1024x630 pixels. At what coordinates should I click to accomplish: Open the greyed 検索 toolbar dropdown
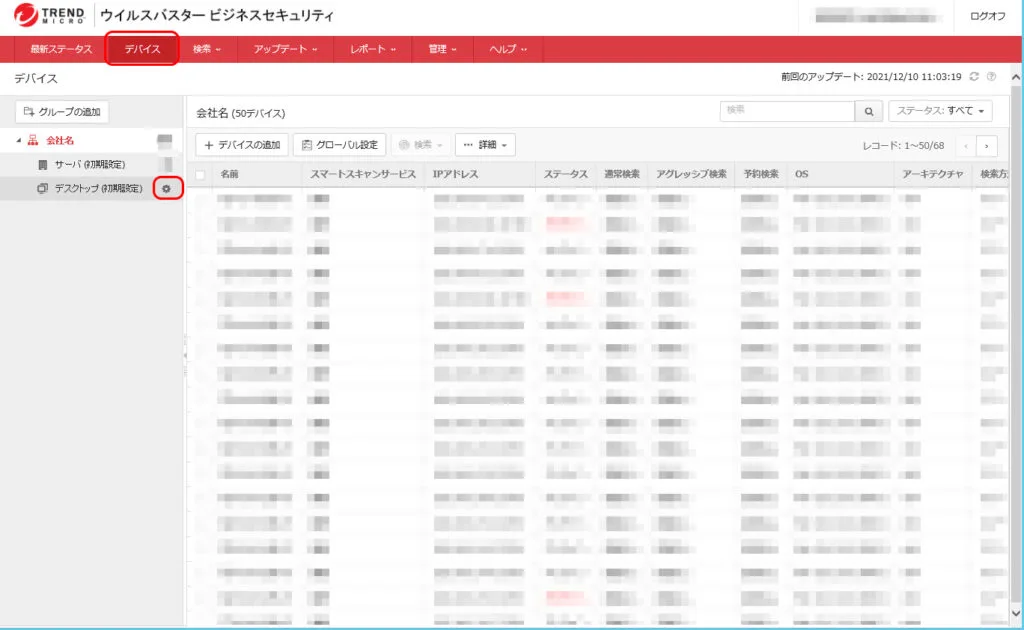click(x=421, y=145)
